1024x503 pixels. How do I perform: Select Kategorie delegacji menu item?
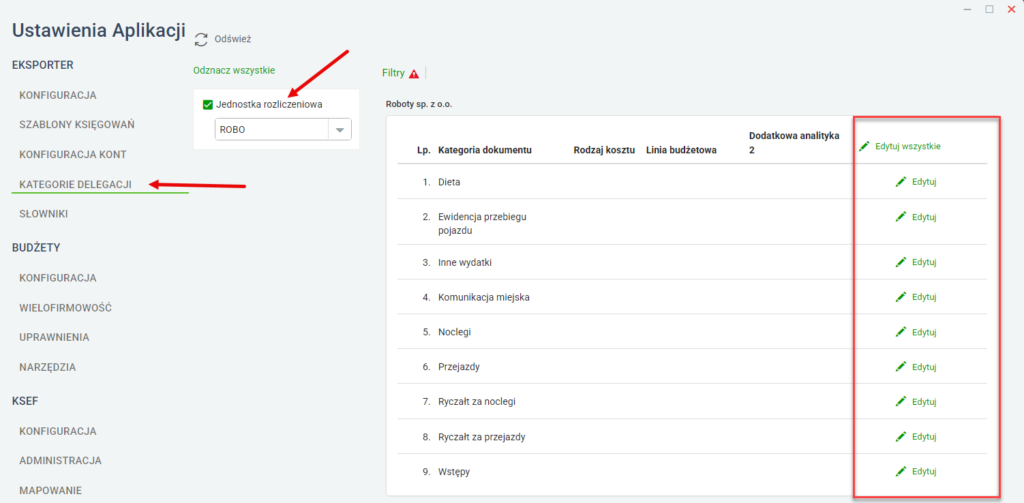tap(75, 185)
